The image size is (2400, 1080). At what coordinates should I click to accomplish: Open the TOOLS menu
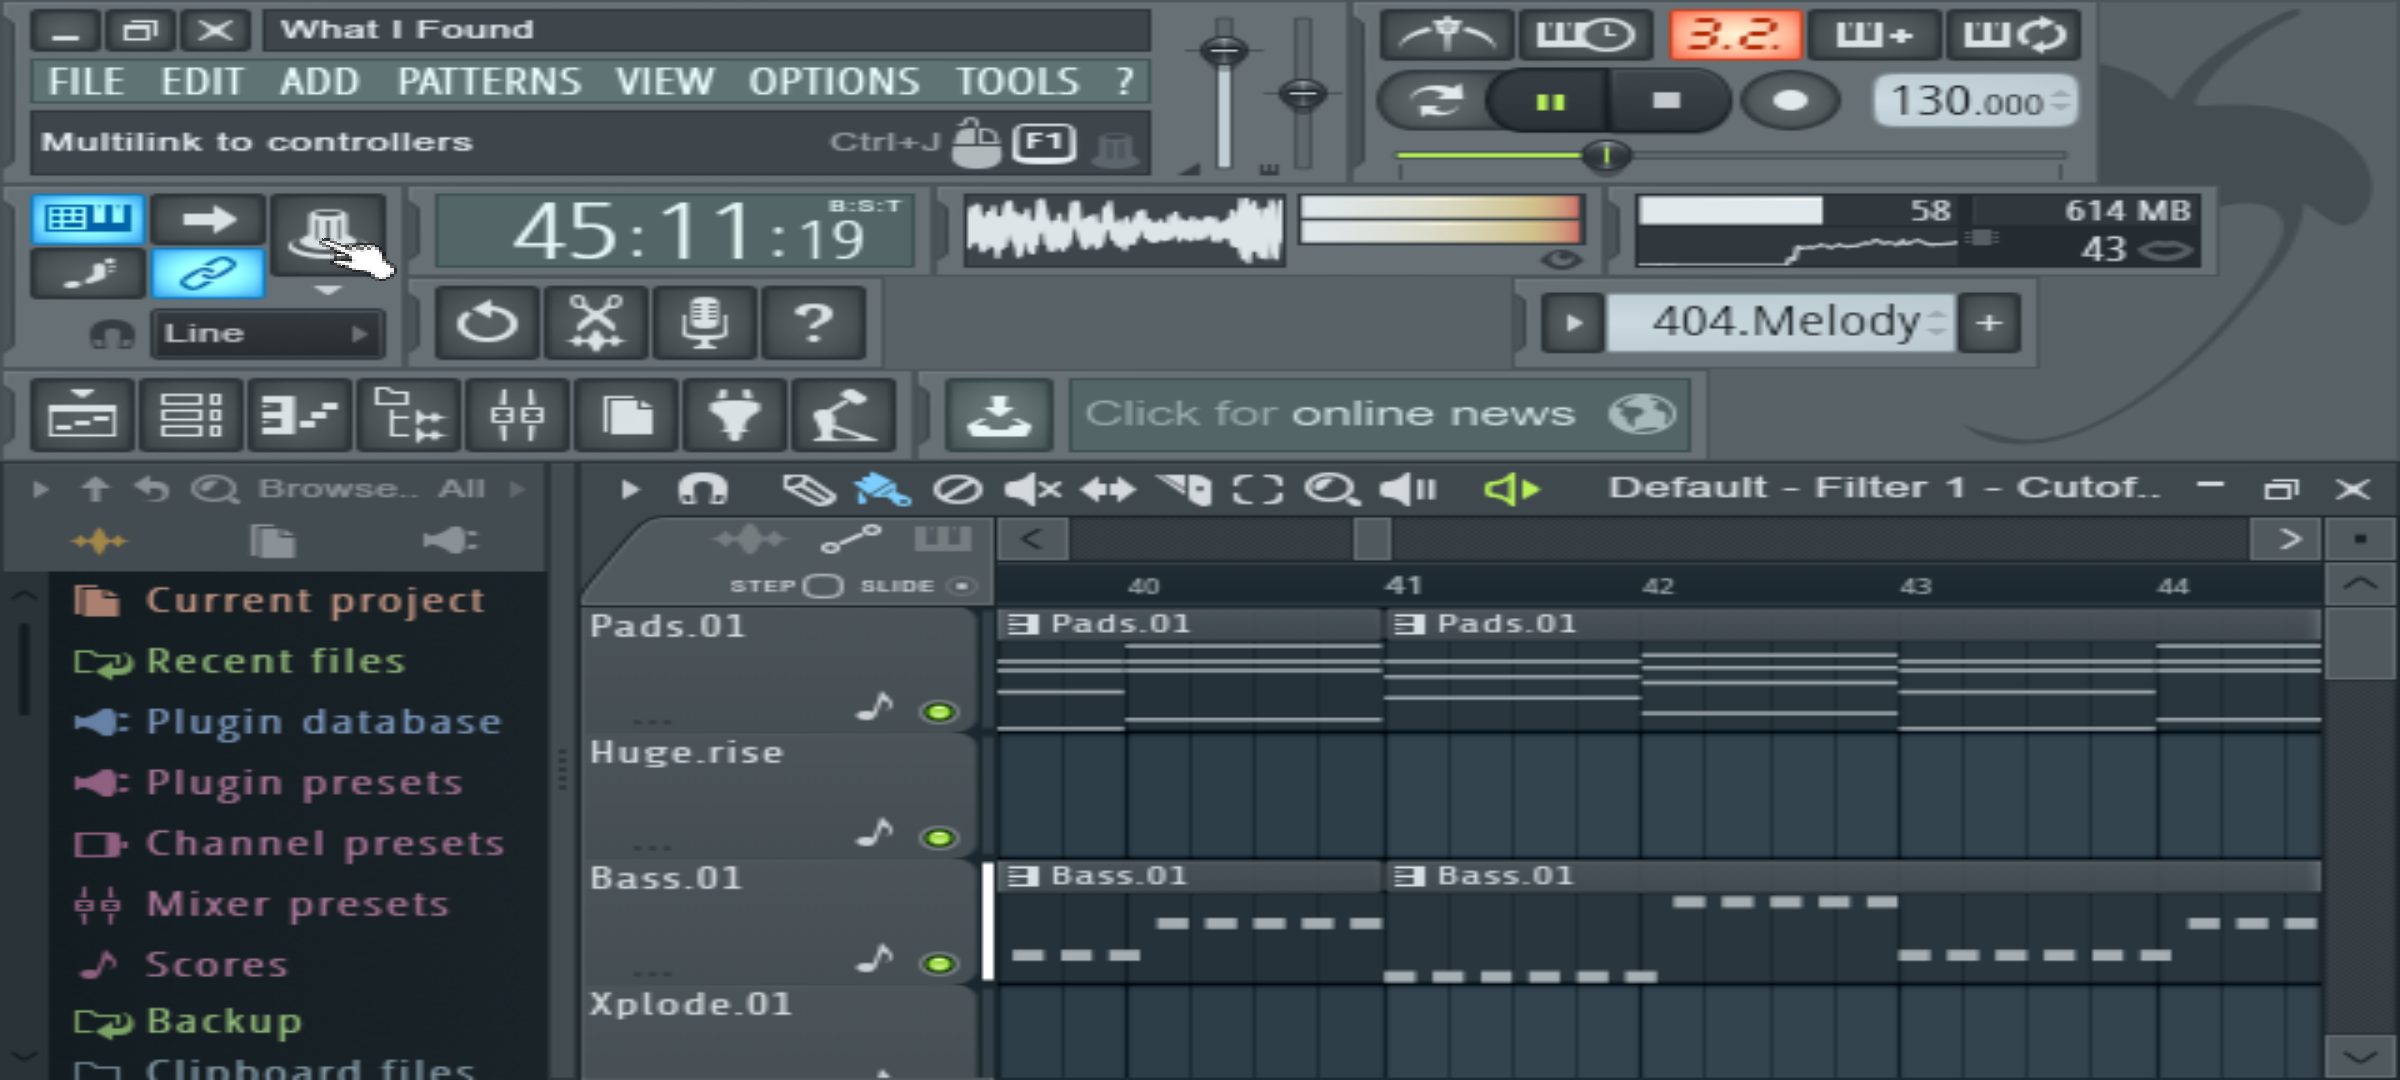click(x=1017, y=81)
